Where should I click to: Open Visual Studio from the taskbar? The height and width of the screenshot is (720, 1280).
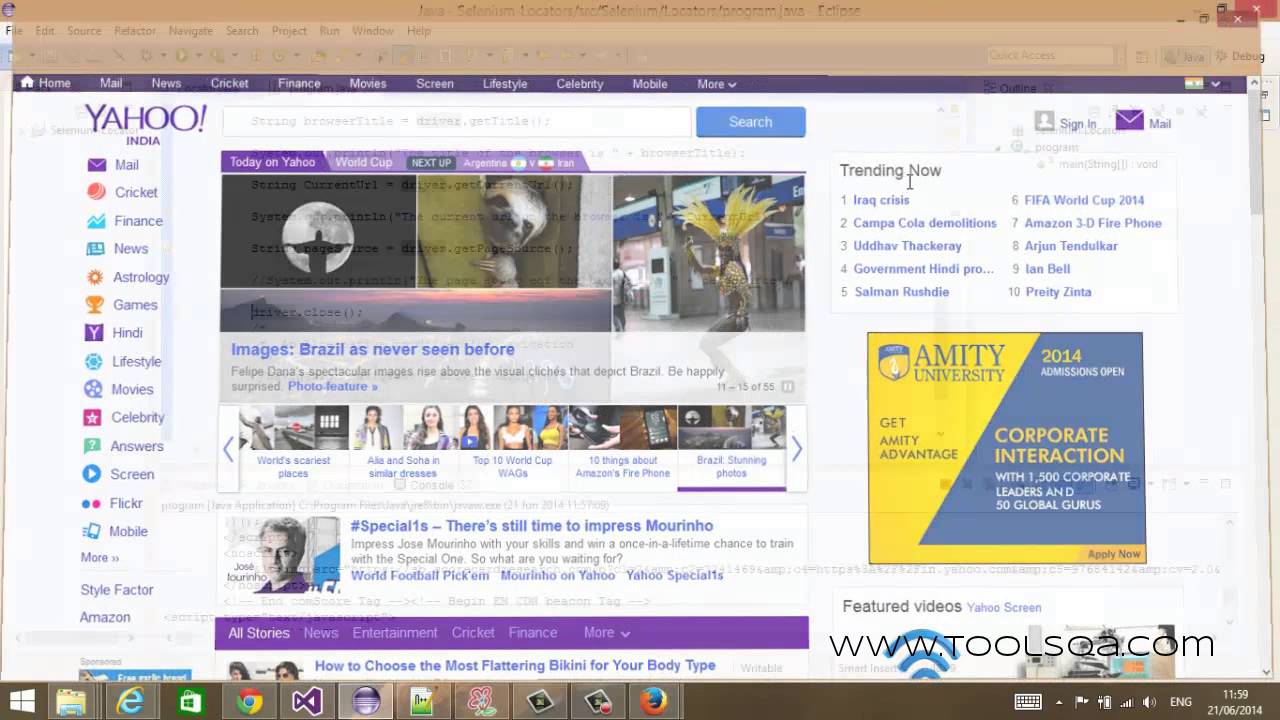tap(307, 702)
